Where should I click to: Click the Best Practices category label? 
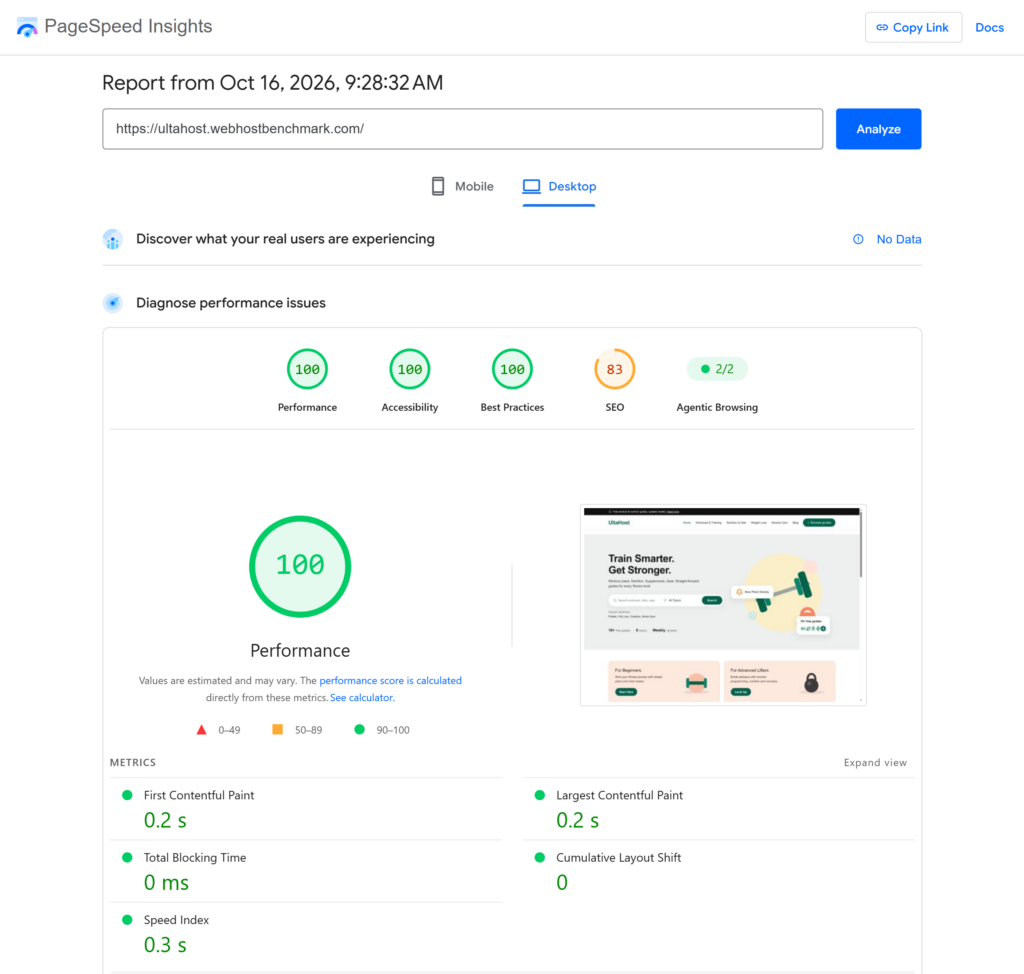(512, 407)
